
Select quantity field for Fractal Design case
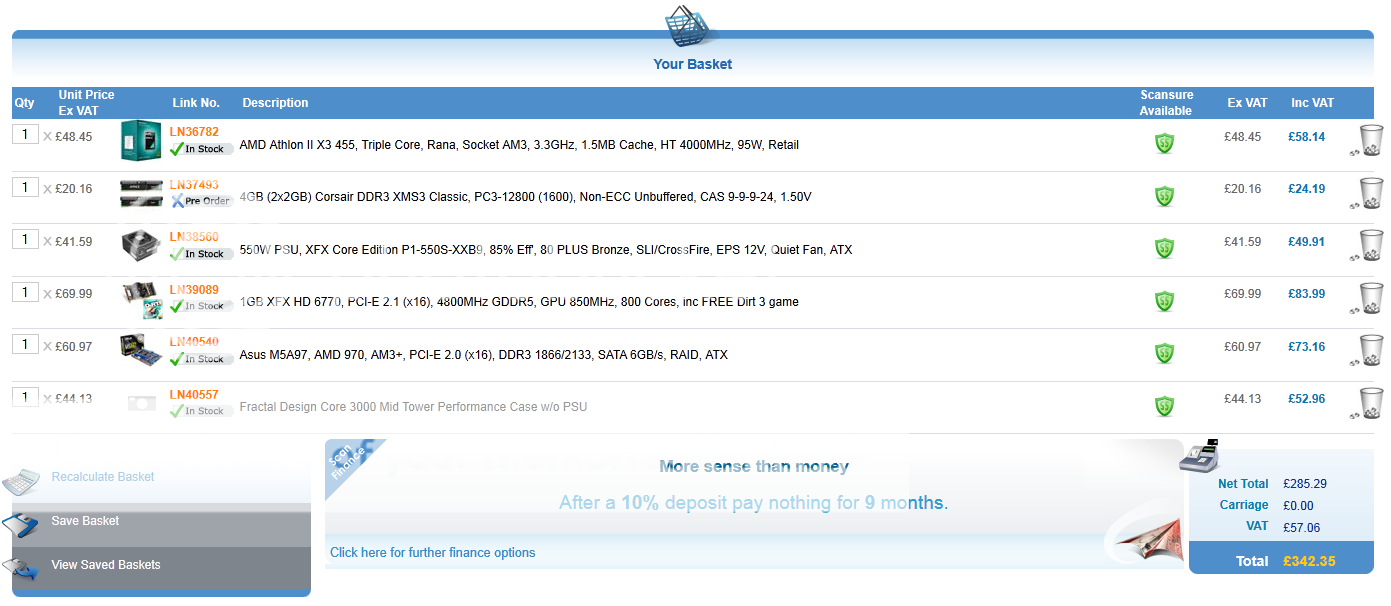point(25,397)
